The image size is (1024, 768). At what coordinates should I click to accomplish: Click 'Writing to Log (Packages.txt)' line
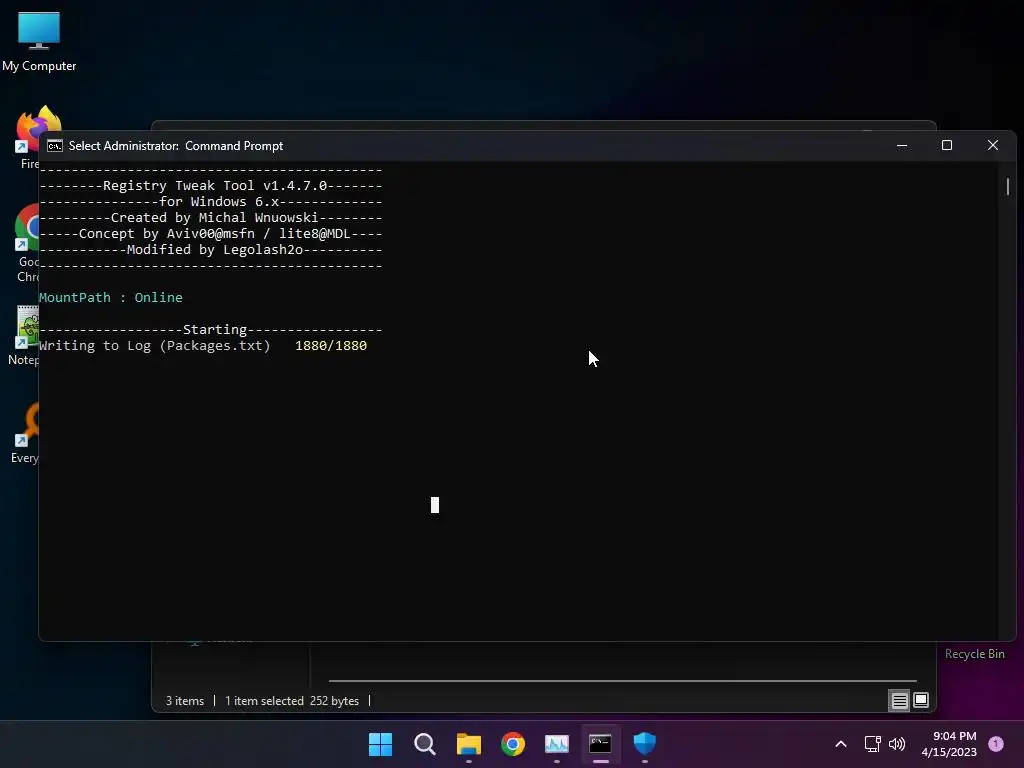click(155, 345)
